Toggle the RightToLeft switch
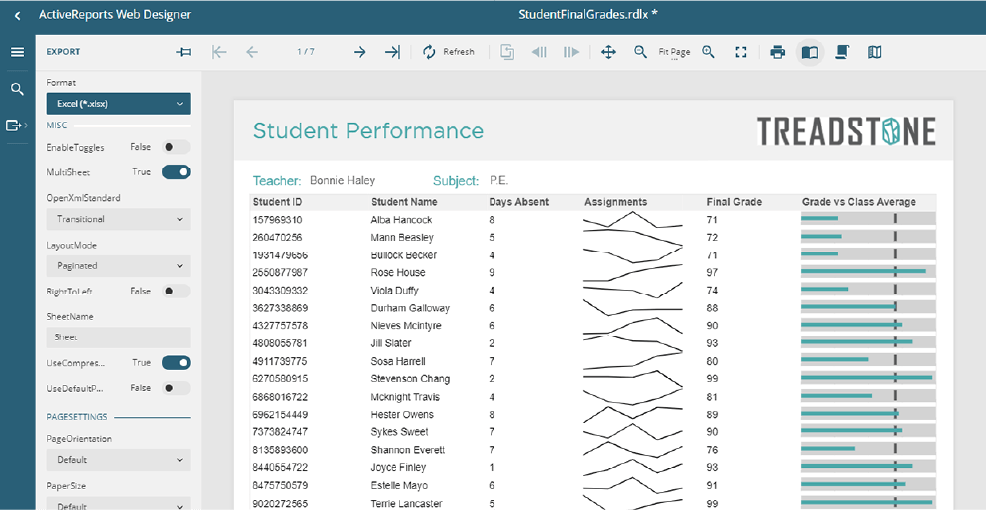This screenshot has width=987, height=510. (x=176, y=292)
